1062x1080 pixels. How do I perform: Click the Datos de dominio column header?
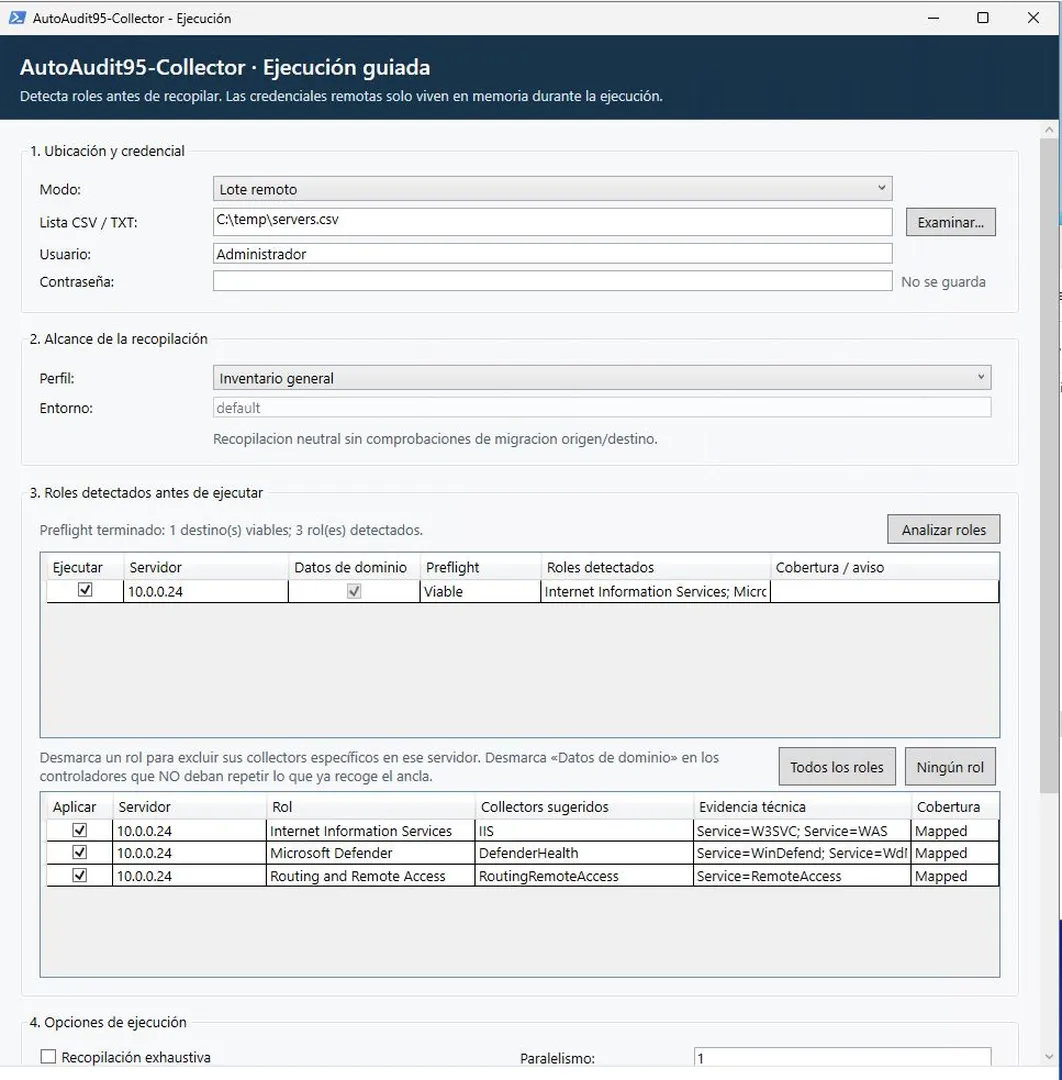coord(354,568)
